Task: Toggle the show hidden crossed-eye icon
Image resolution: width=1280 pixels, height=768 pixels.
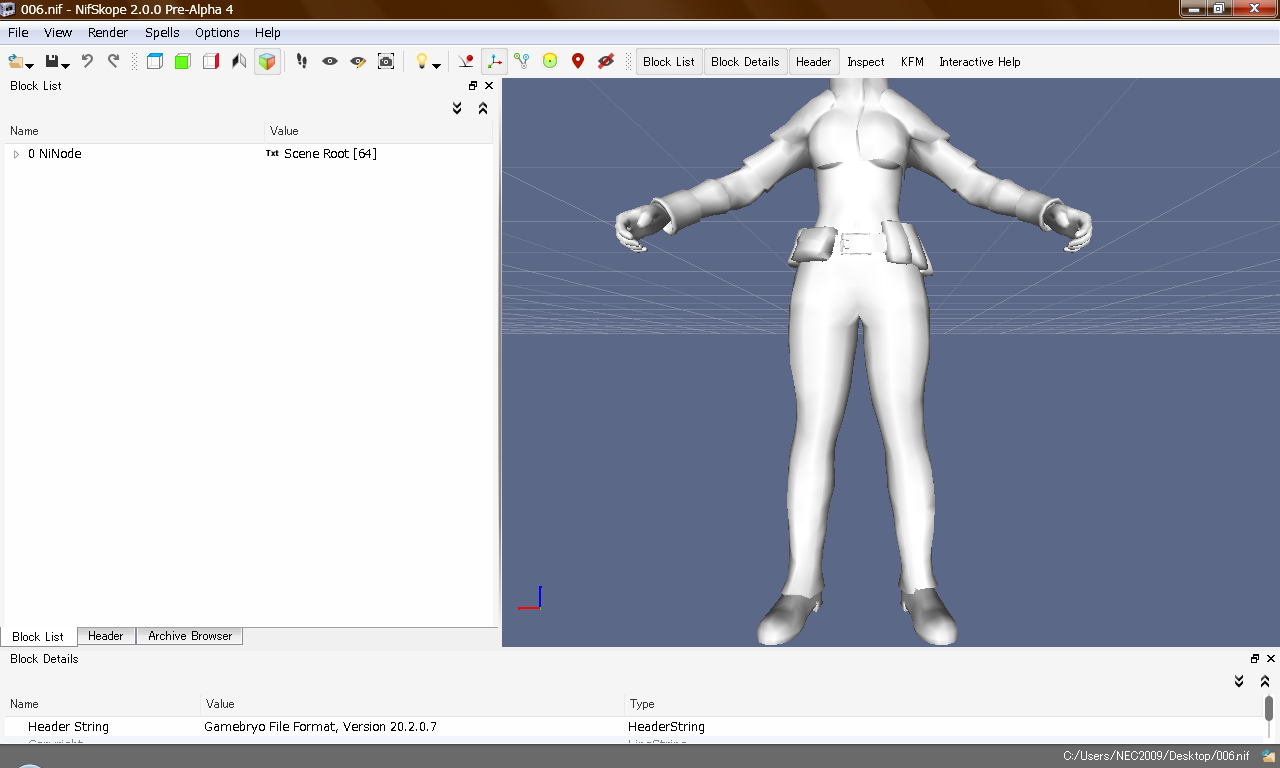Action: [x=605, y=61]
